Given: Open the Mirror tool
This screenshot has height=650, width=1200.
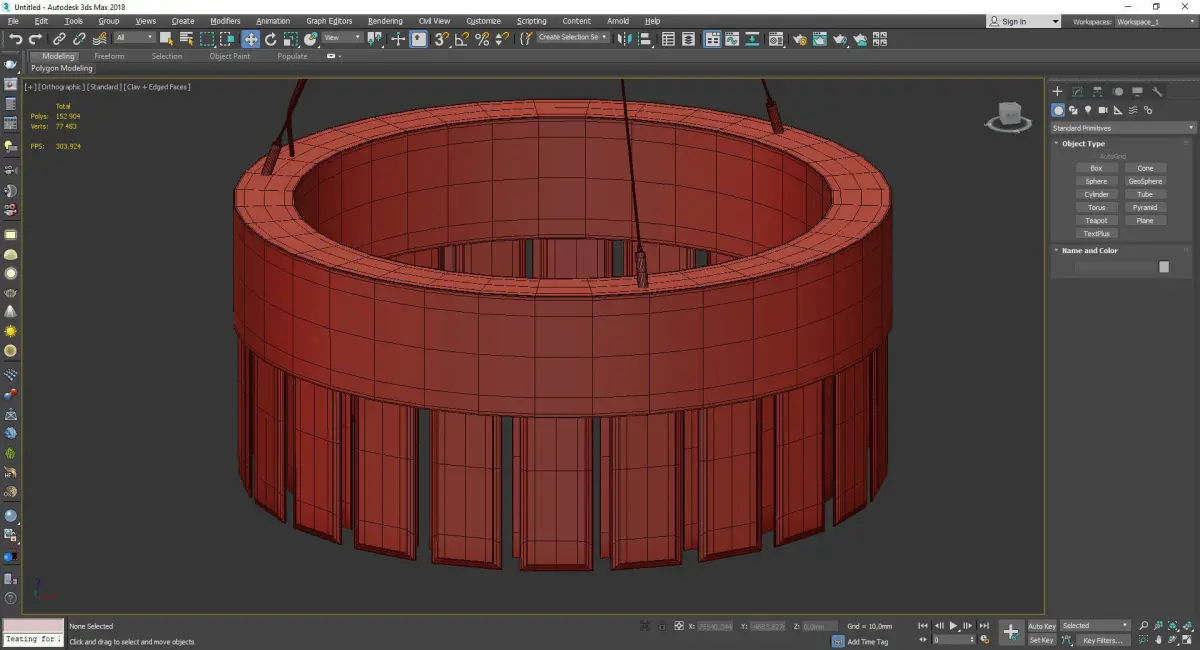Looking at the screenshot, I should [x=623, y=39].
